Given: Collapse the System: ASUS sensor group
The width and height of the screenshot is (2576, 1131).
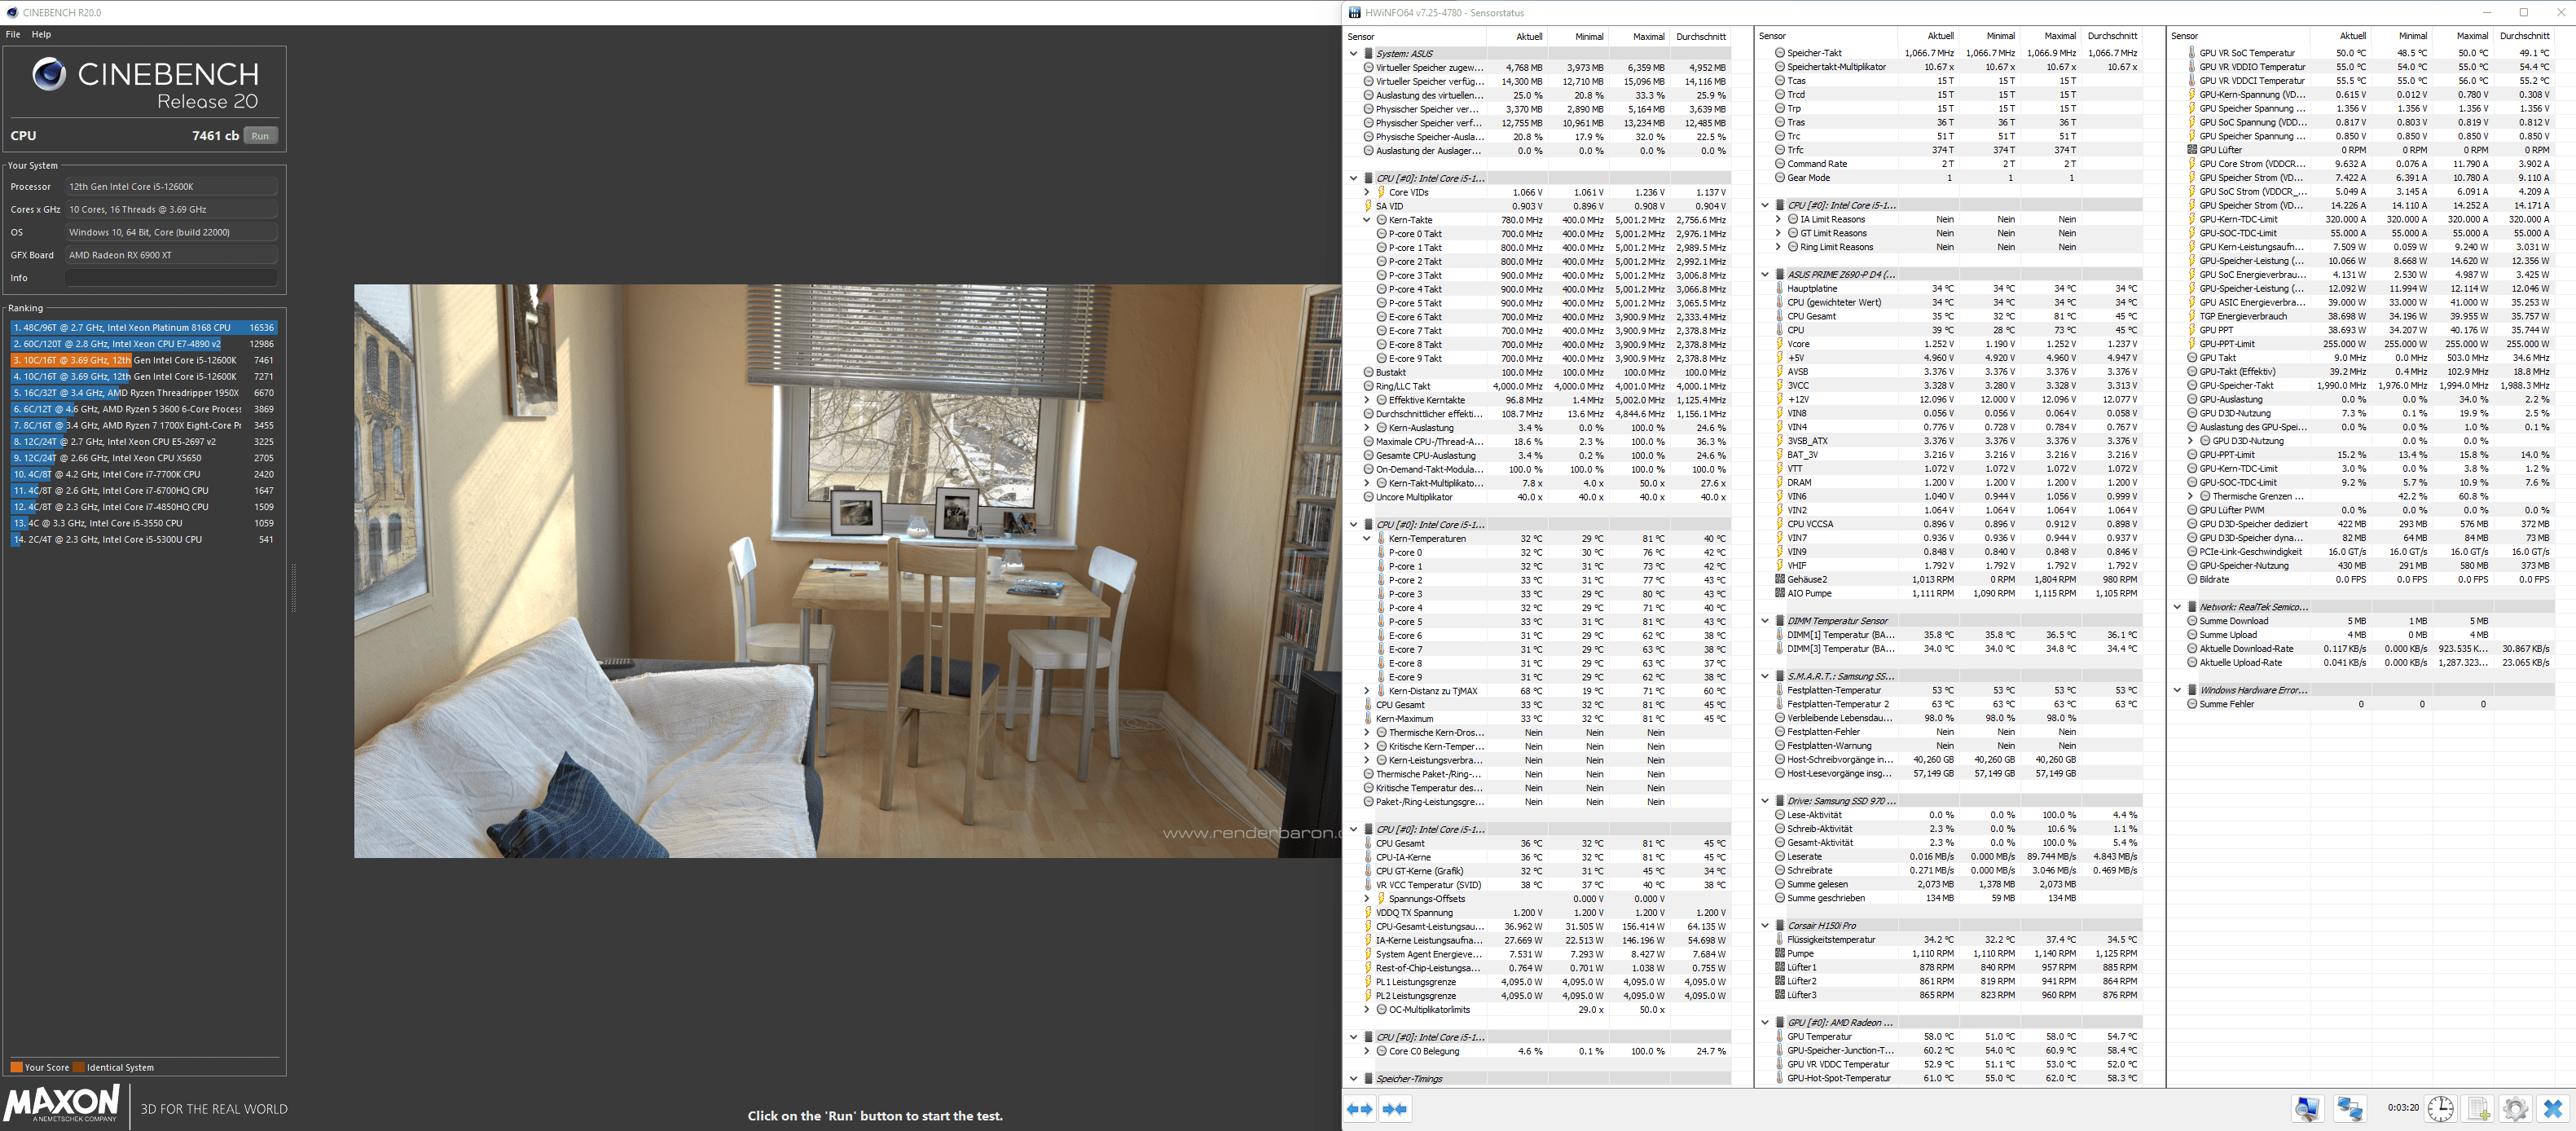Looking at the screenshot, I should click(1354, 54).
